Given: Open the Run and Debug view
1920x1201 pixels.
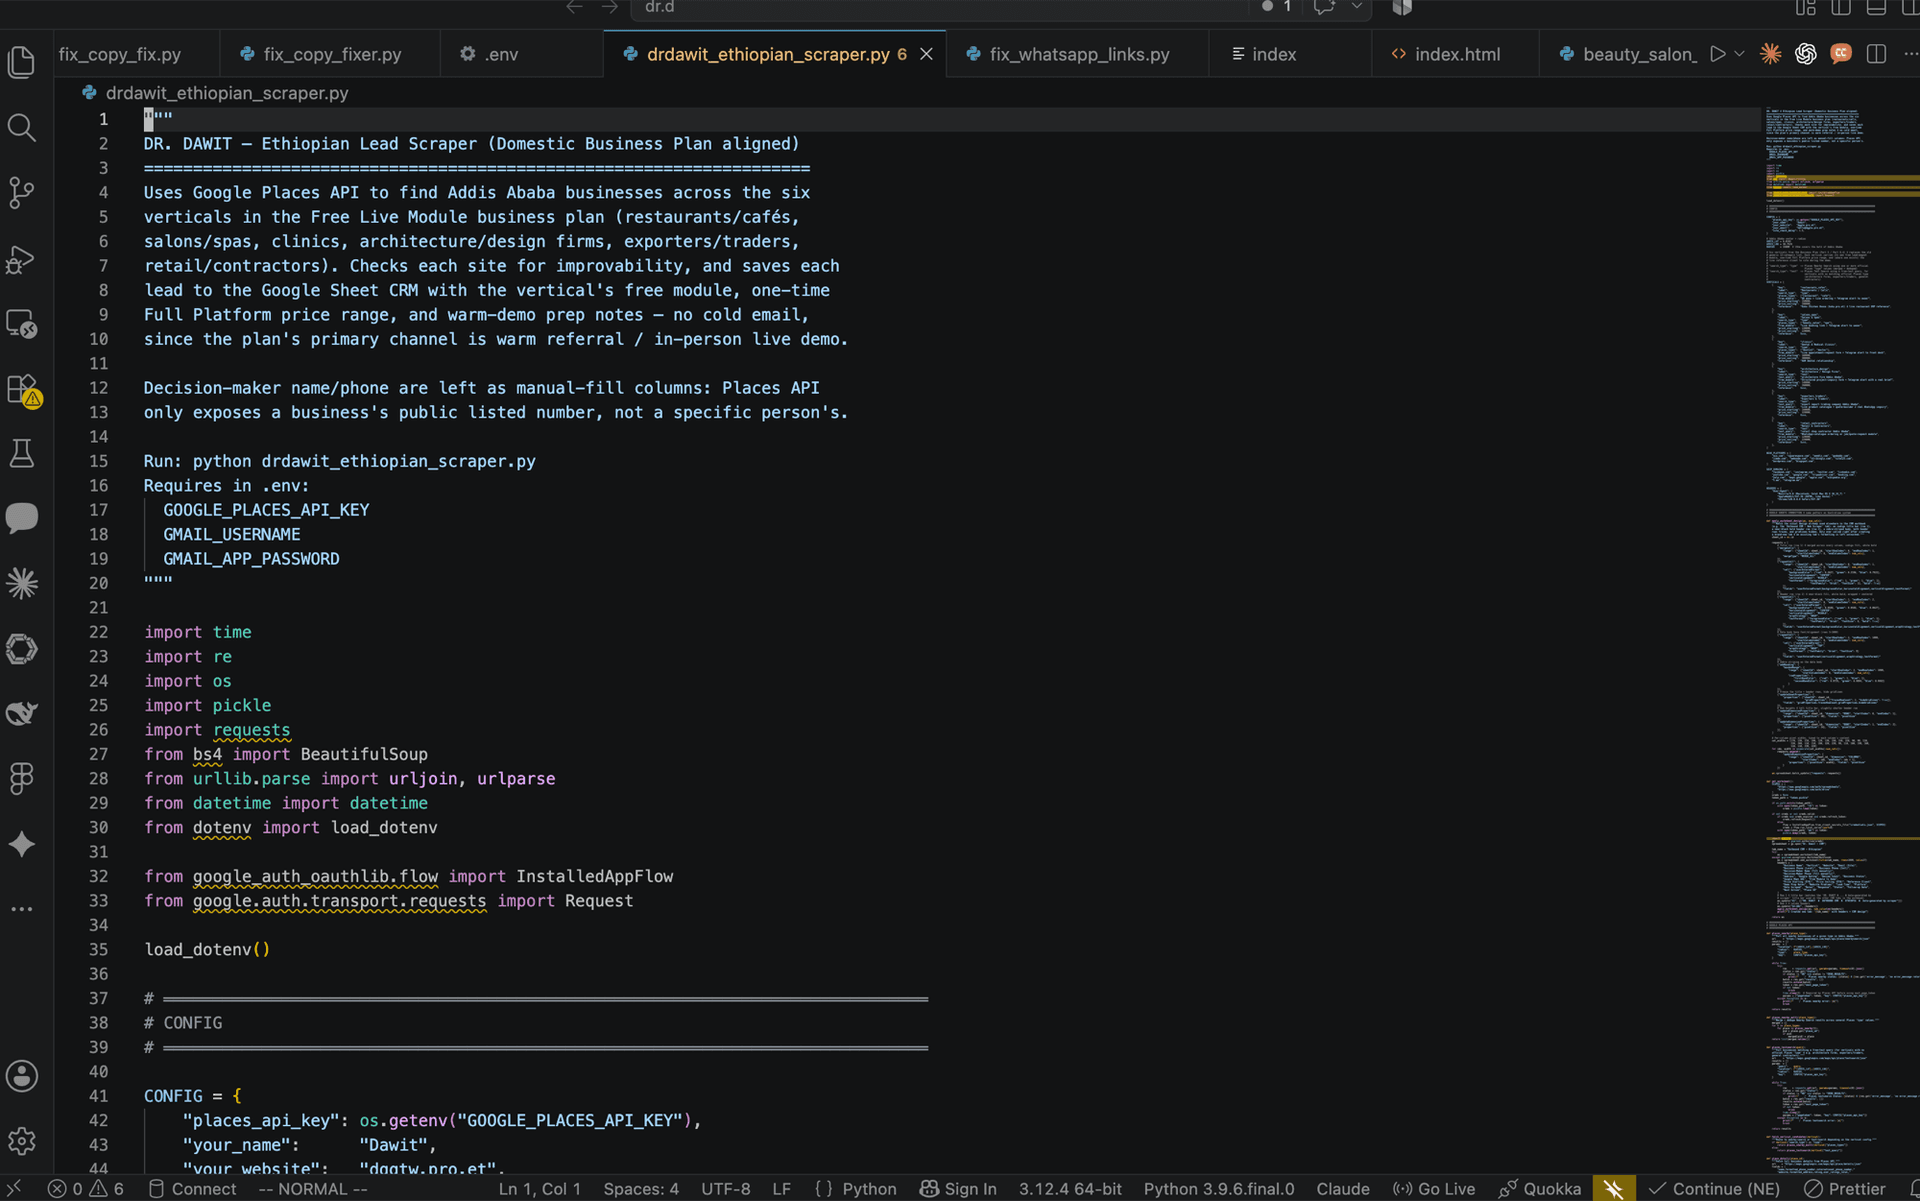Looking at the screenshot, I should [22, 259].
